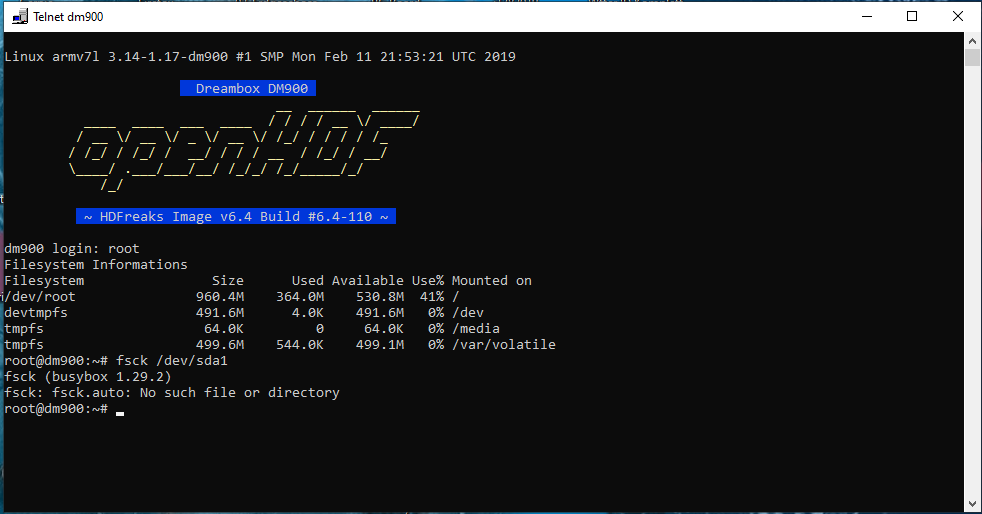Click the '/dev/root' filesystem entry
The height and width of the screenshot is (514, 982).
click(x=40, y=297)
